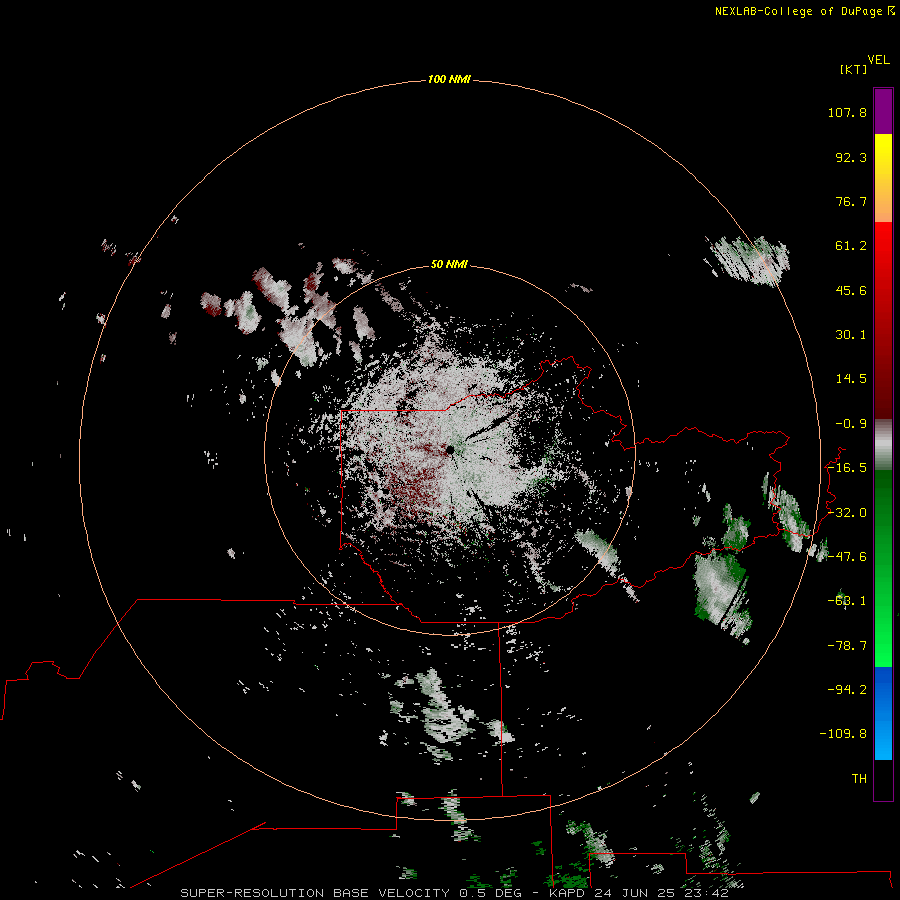Click the 45.6 velocity scale value
900x900 pixels.
click(851, 290)
